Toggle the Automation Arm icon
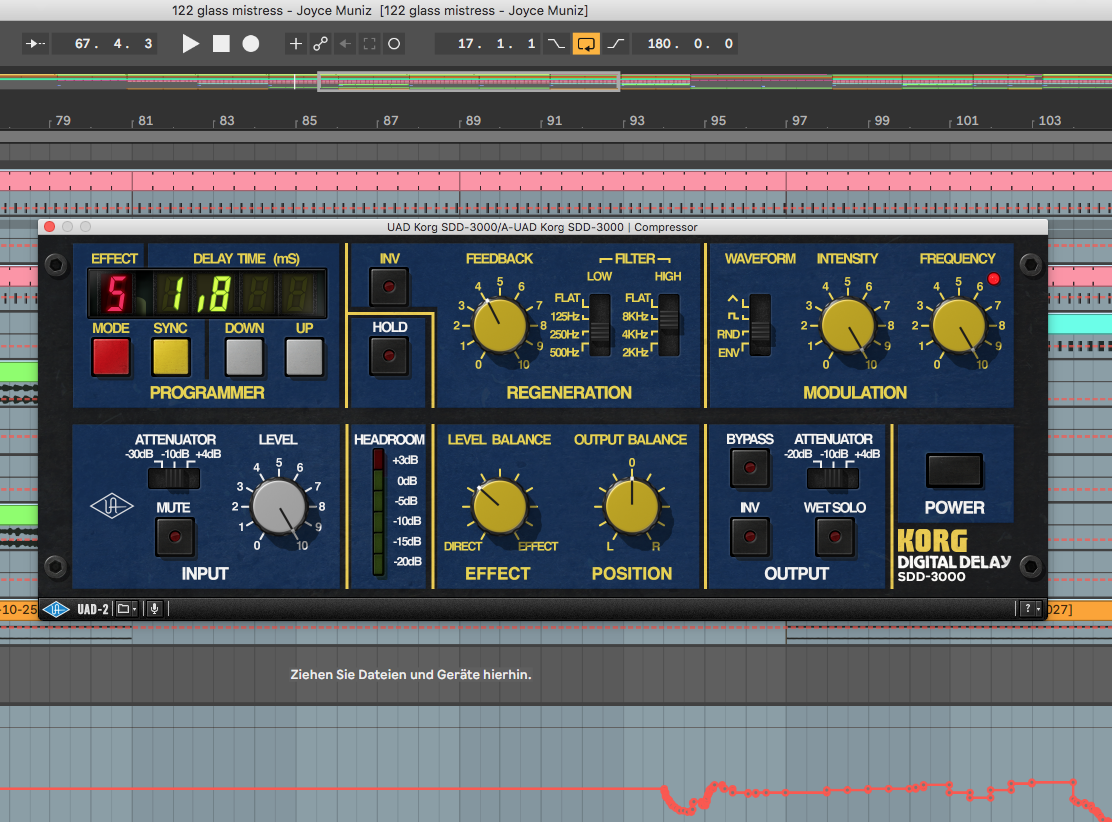Image resolution: width=1112 pixels, height=822 pixels. coord(320,44)
